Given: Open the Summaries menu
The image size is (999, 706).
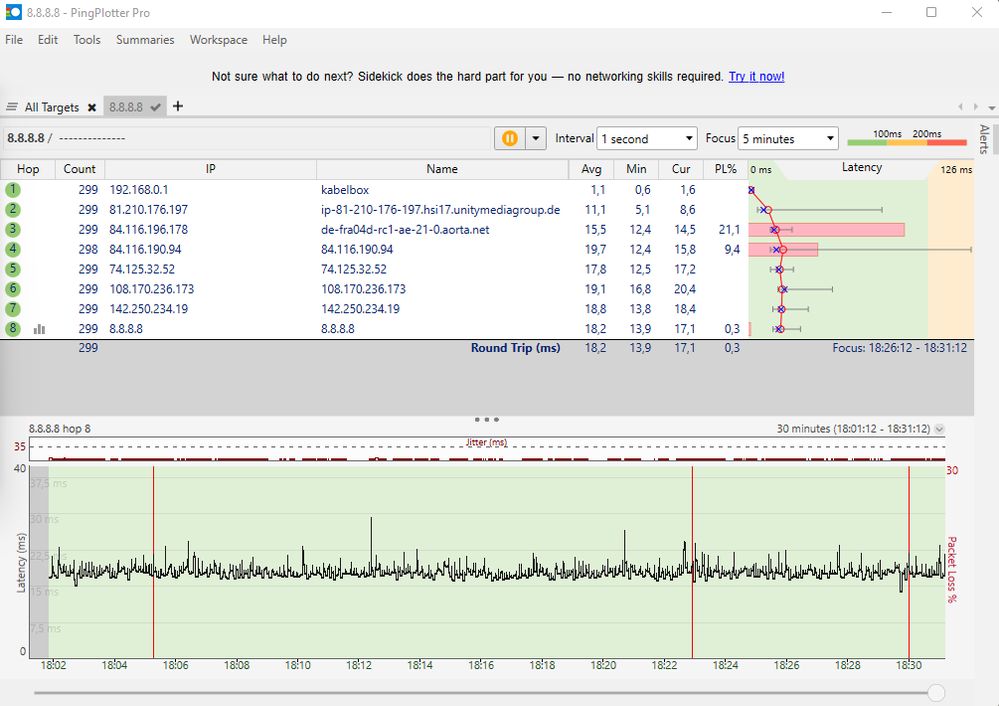Looking at the screenshot, I should click(x=145, y=40).
